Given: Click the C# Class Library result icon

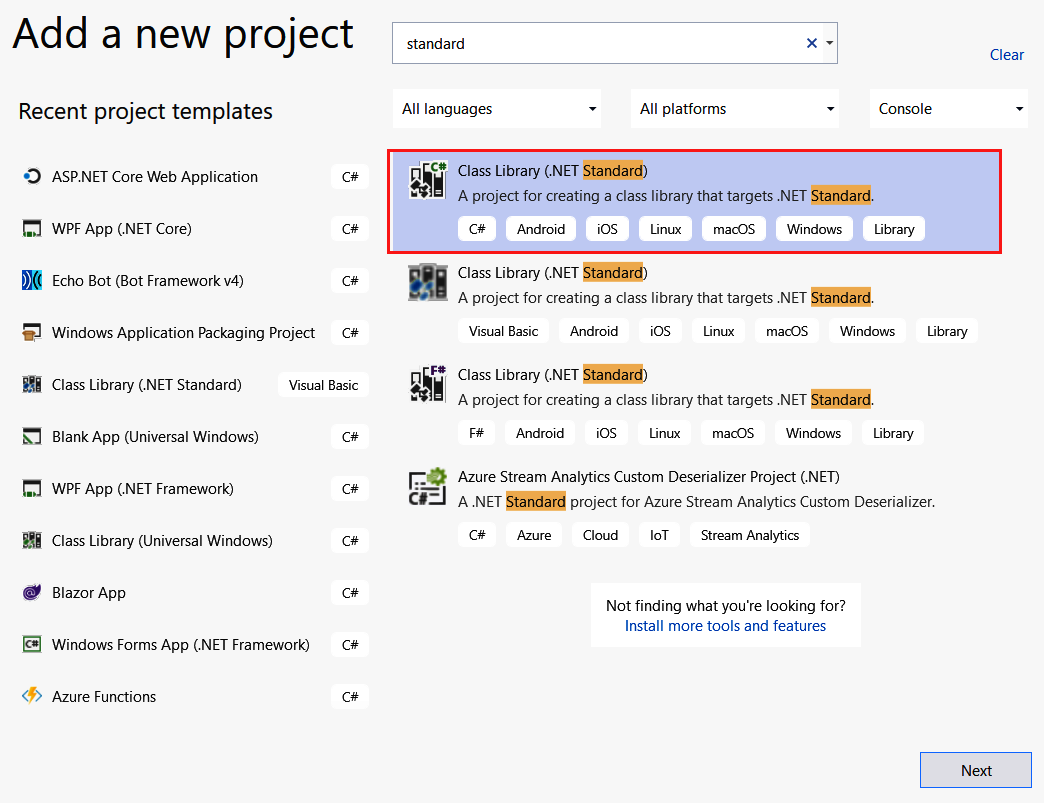Looking at the screenshot, I should pos(427,180).
